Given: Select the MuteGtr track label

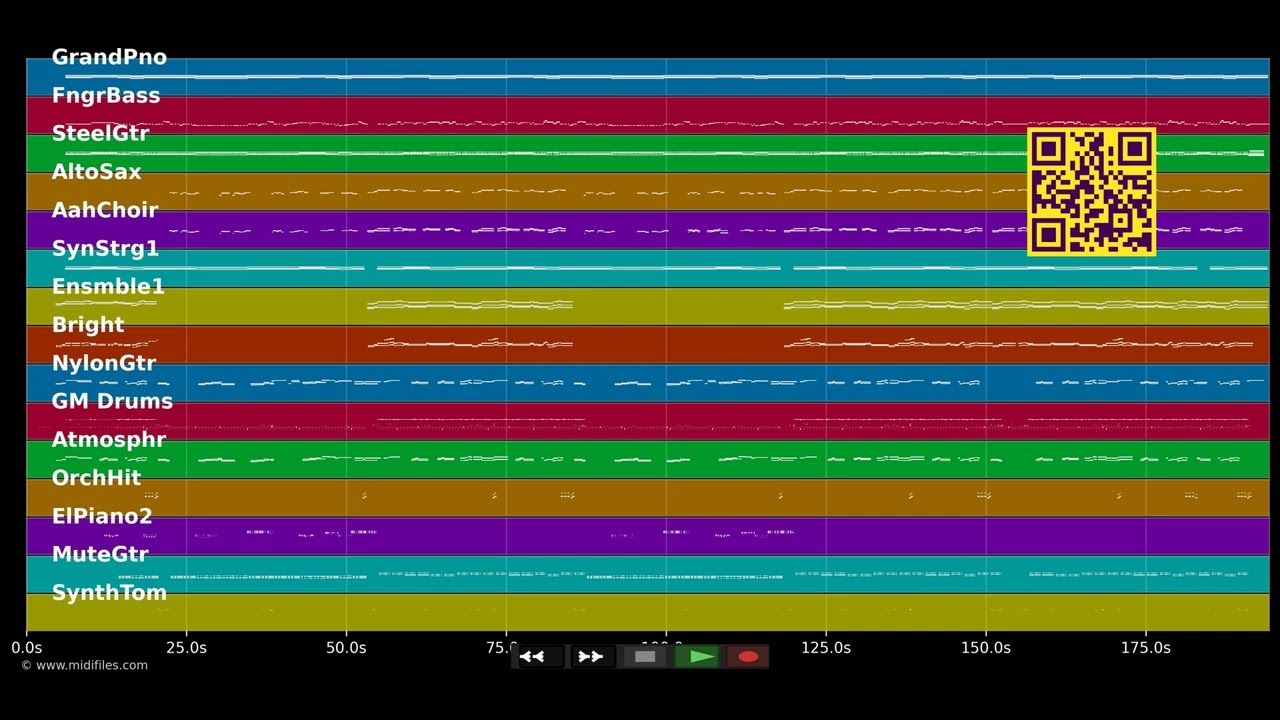Looking at the screenshot, I should coord(100,555).
